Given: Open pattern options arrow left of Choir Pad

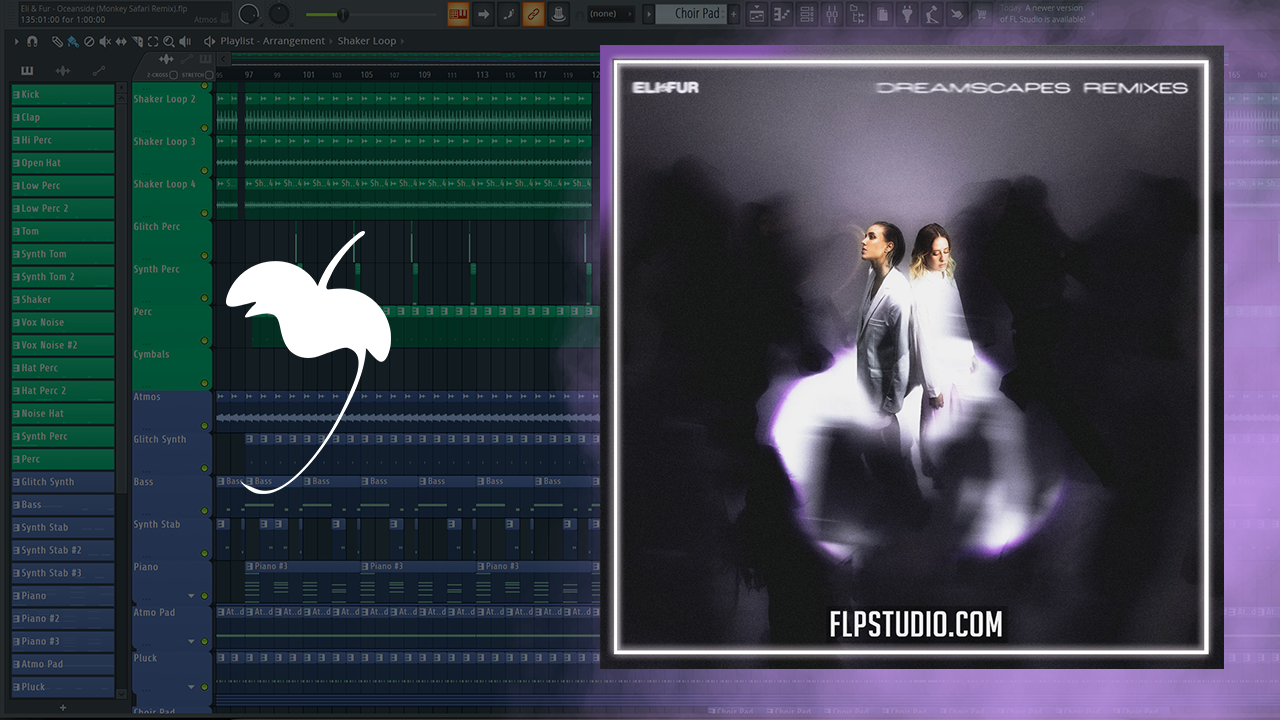Looking at the screenshot, I should click(648, 14).
